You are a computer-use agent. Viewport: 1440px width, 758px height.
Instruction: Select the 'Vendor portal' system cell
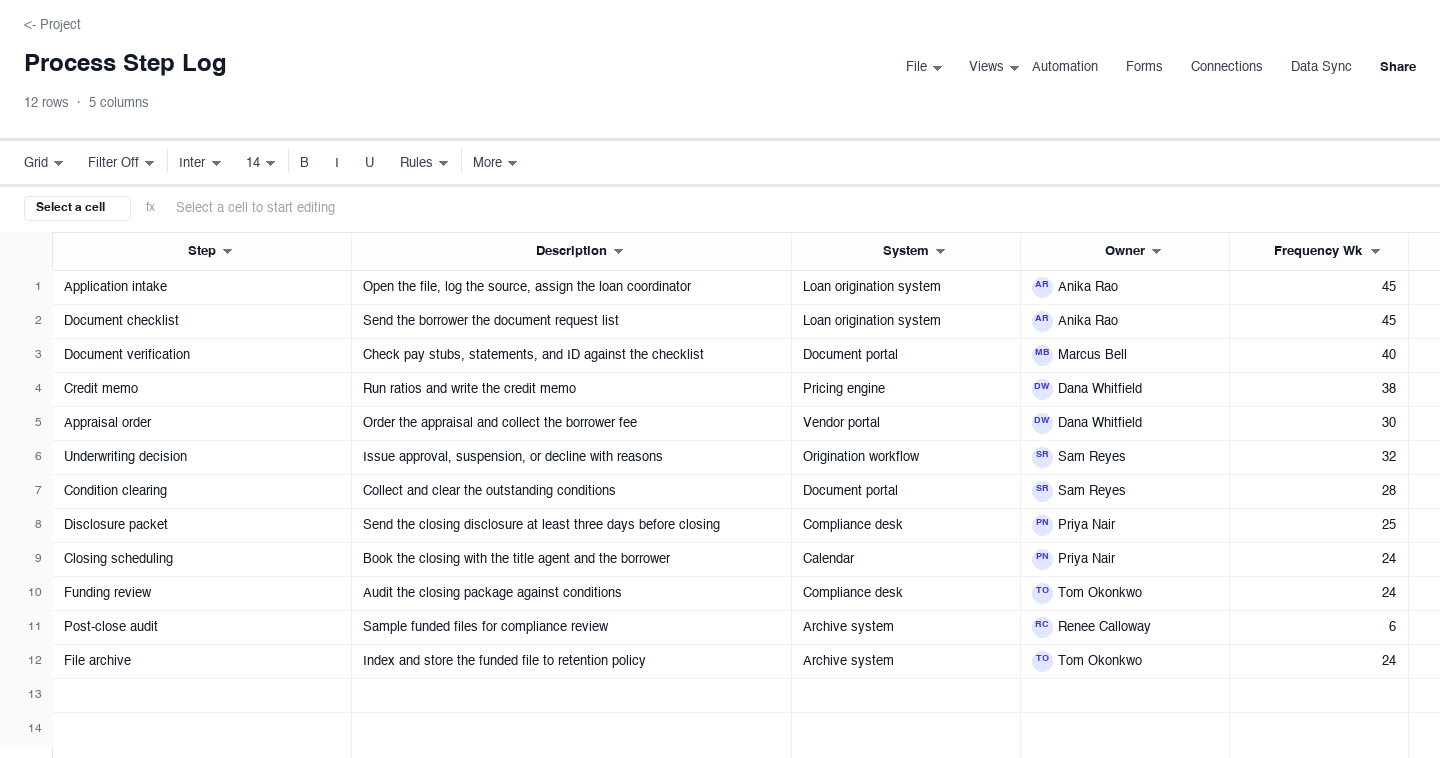coord(906,423)
